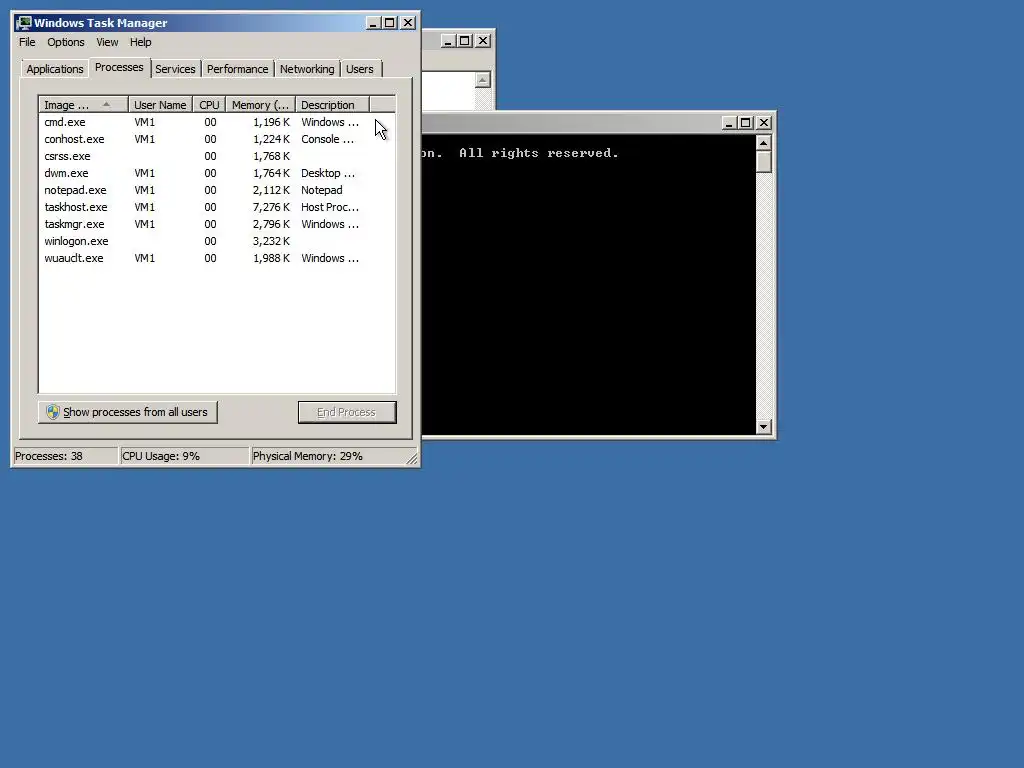1024x768 pixels.
Task: Select the dwm.exe process
Action: coord(217,173)
